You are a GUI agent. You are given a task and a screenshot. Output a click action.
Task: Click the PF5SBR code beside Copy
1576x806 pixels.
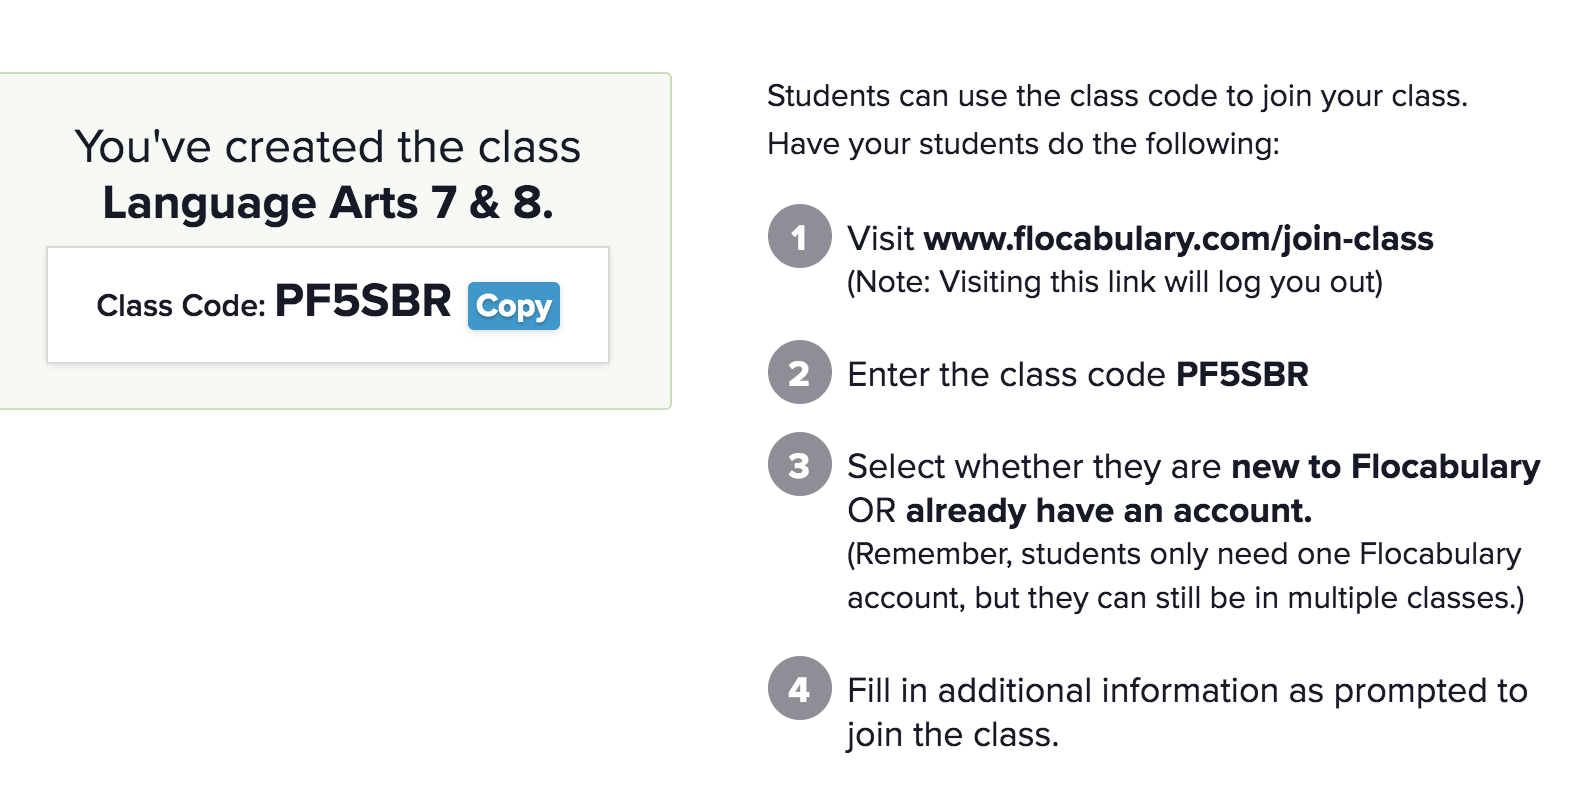[x=363, y=301]
